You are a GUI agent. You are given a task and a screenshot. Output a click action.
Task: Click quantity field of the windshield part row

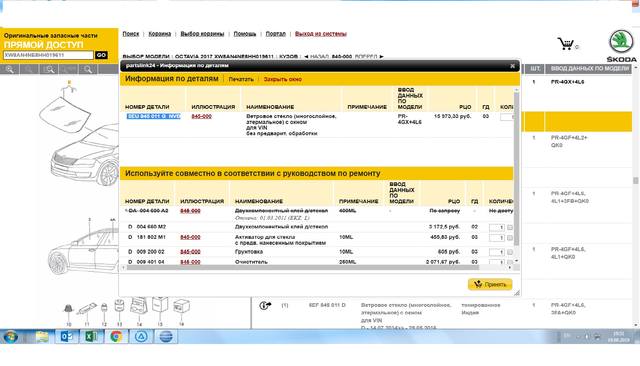pos(507,117)
